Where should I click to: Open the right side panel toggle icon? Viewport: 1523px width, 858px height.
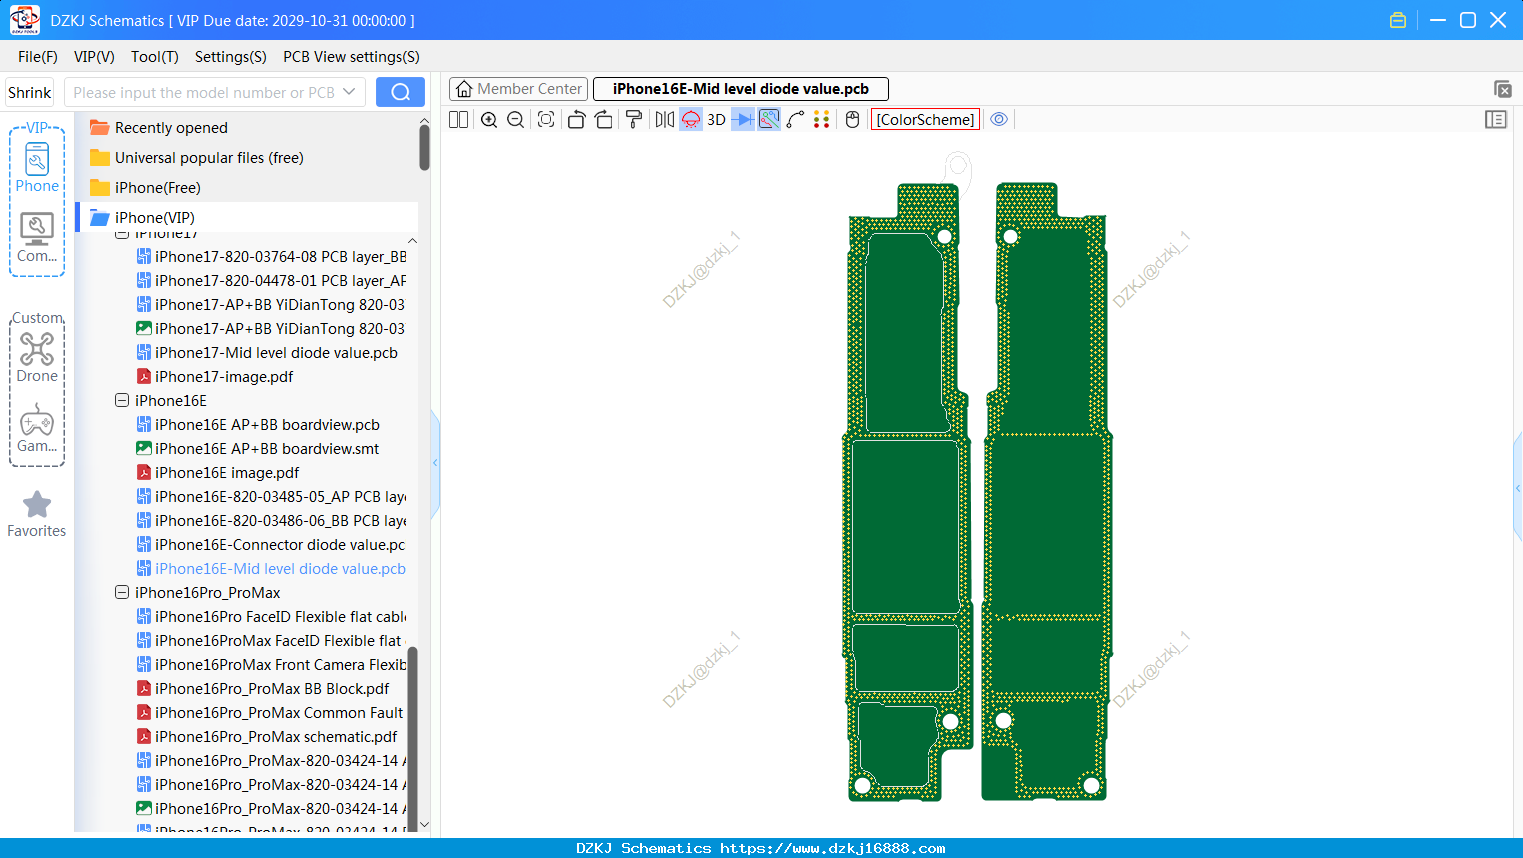pyautogui.click(x=1496, y=120)
